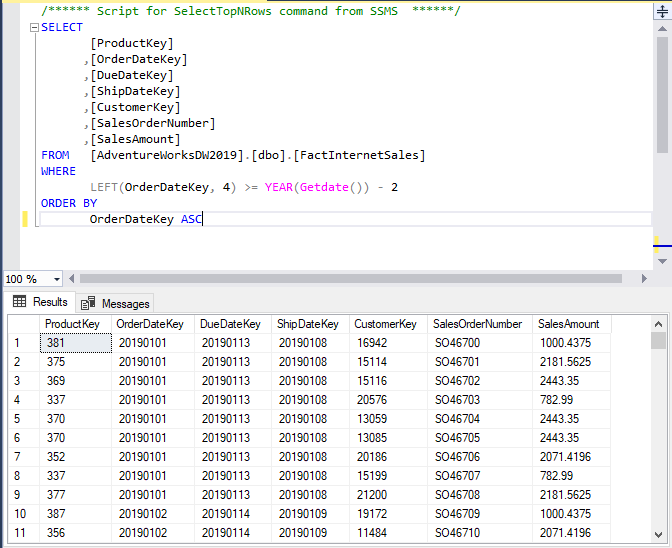
Task: Click the SELECT keyword in editor
Action: pyautogui.click(x=62, y=27)
